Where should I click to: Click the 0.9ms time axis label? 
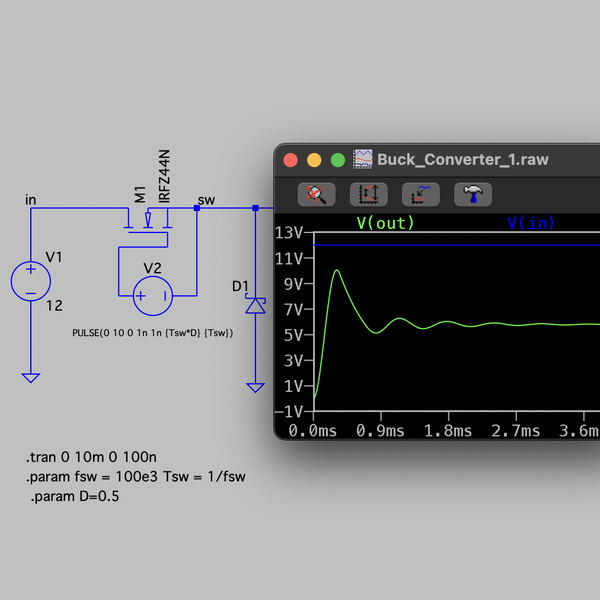[x=380, y=431]
